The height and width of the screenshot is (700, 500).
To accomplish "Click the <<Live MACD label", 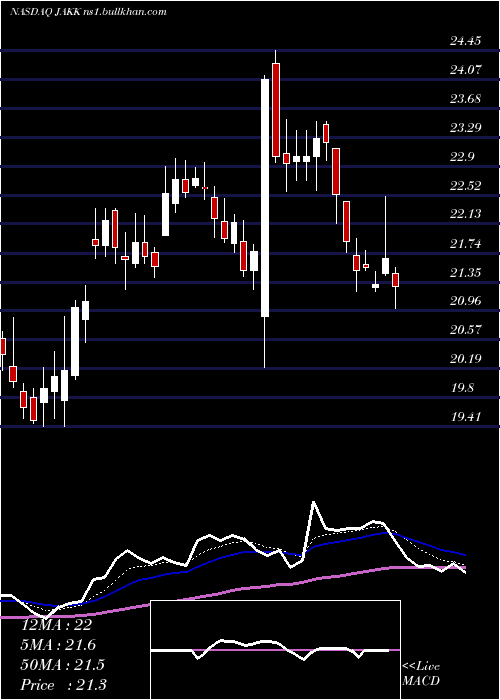I will (x=421, y=674).
